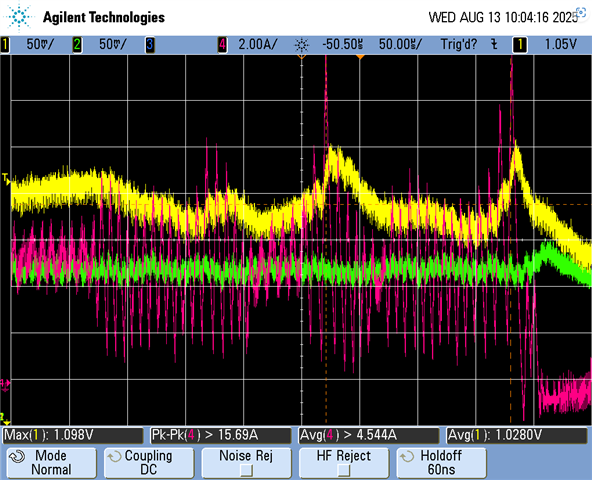The image size is (592, 480).
Task: Click the Pk-Pk(4) > 15.69A measurement
Action: (221, 435)
